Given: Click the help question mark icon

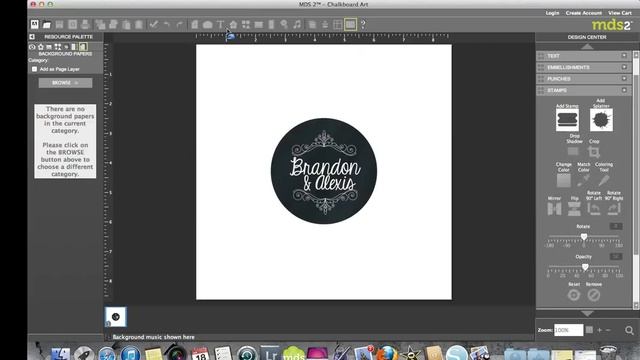Looking at the screenshot, I should coord(363,24).
